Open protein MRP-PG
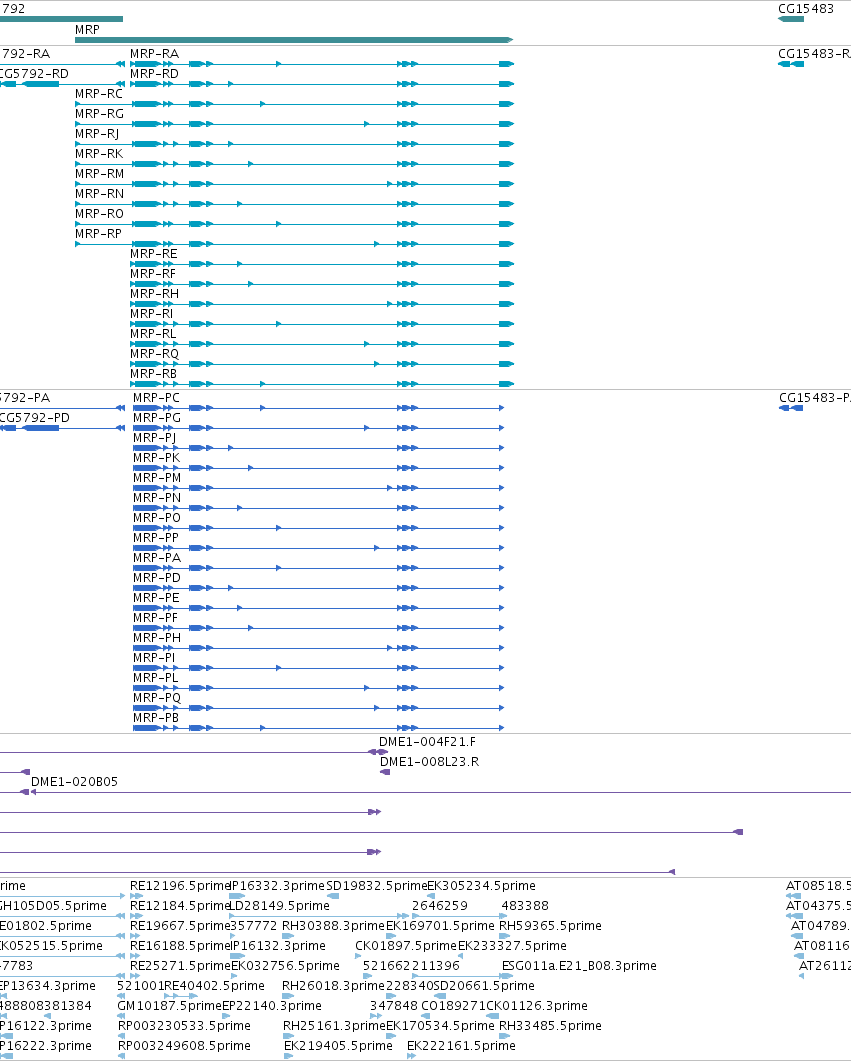This screenshot has width=851, height=1061. 157,417
